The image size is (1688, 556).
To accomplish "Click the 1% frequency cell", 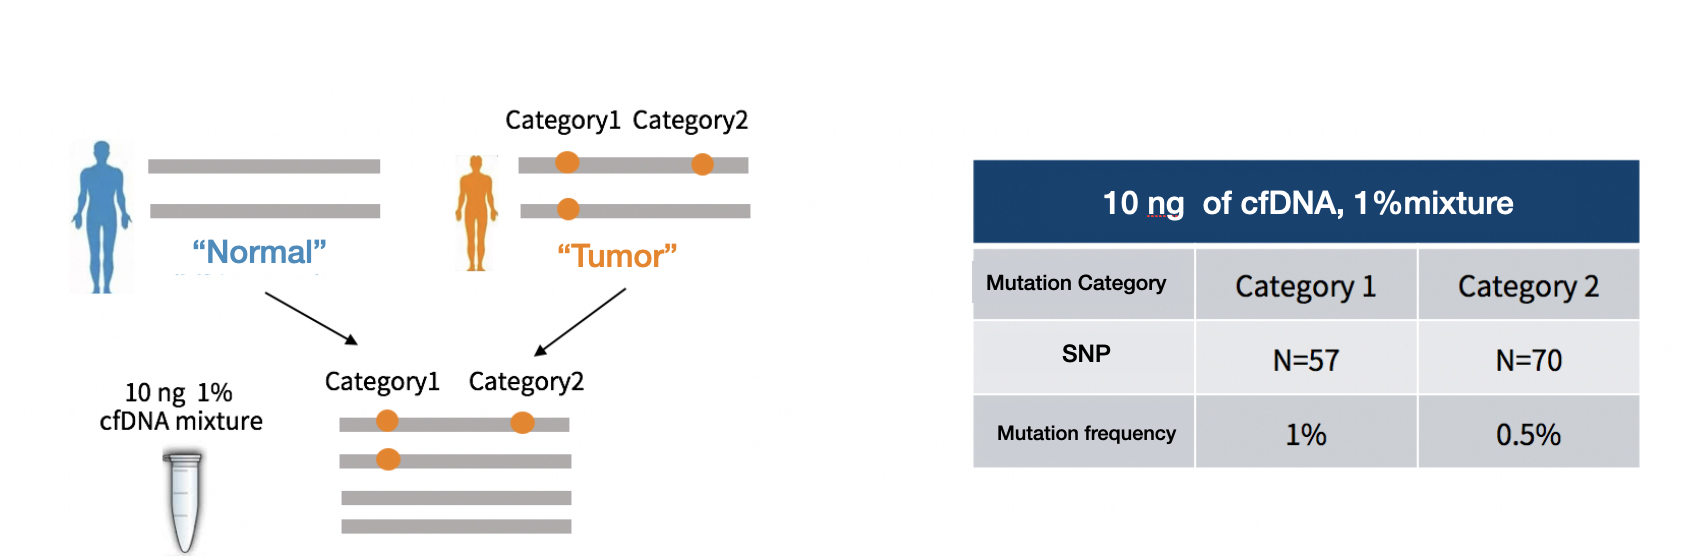I will coord(1306,432).
